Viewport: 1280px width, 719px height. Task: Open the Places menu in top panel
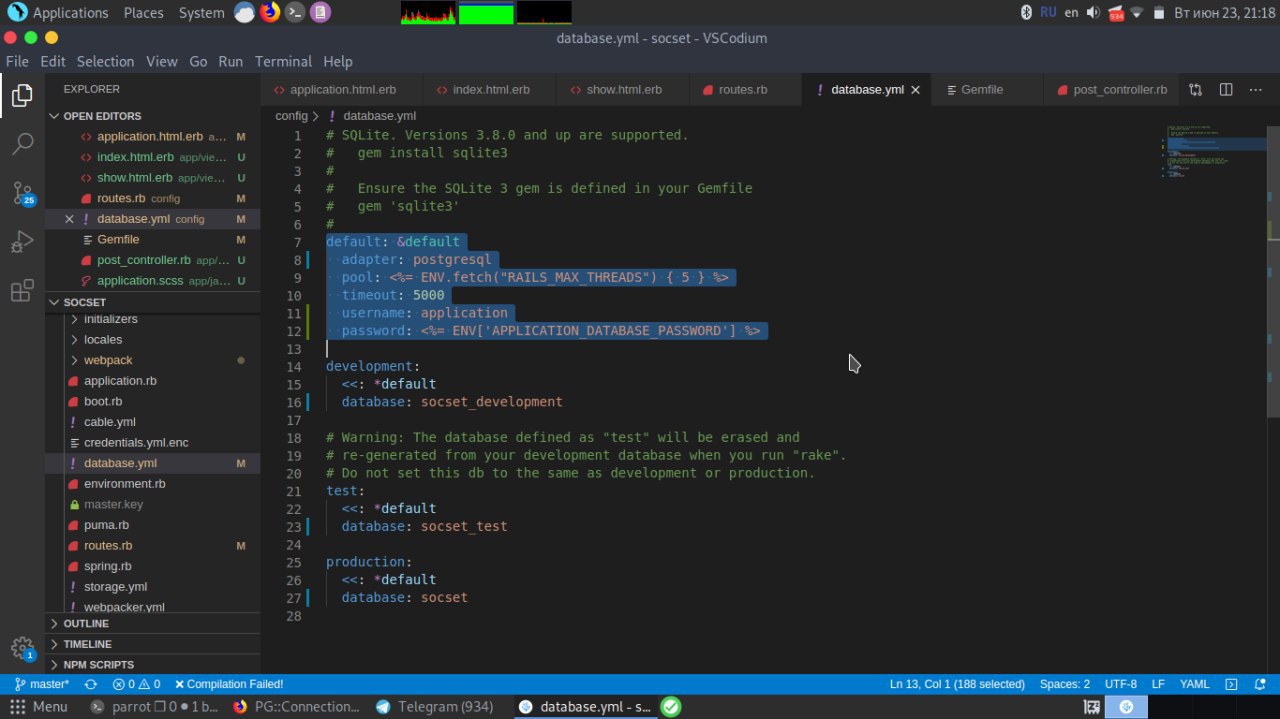tap(143, 12)
